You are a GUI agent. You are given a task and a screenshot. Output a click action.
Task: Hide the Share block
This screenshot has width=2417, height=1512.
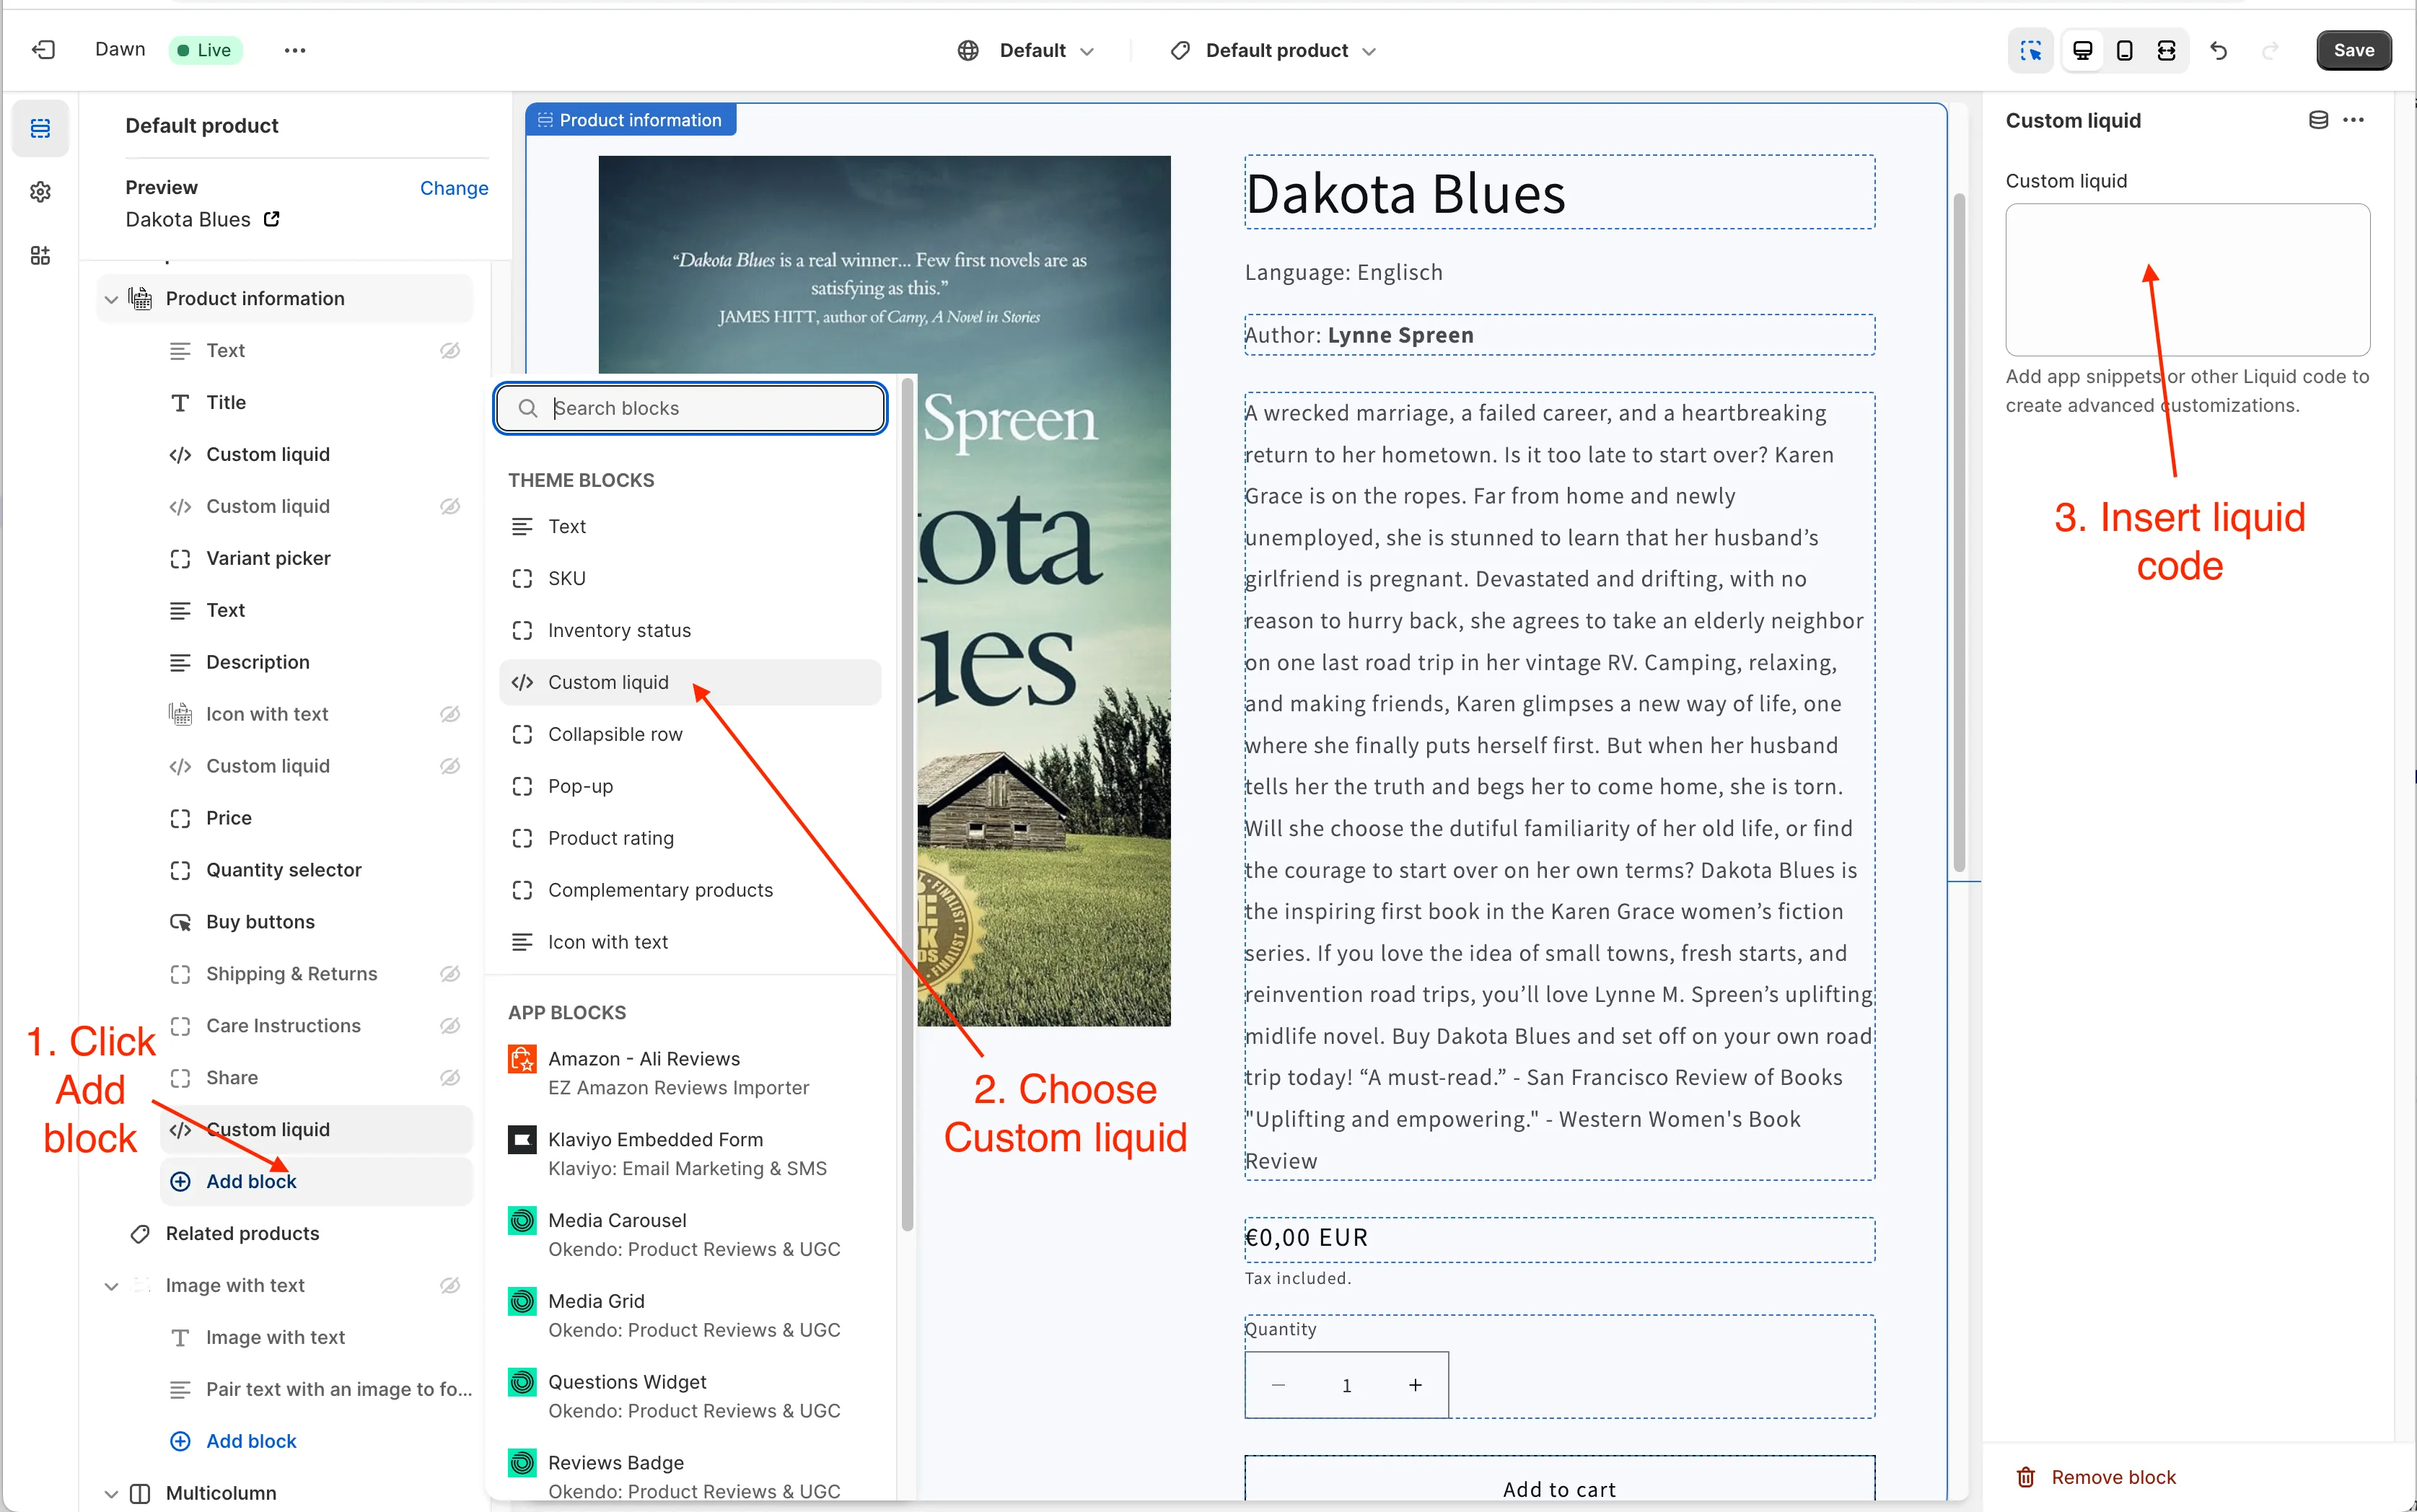point(450,1077)
